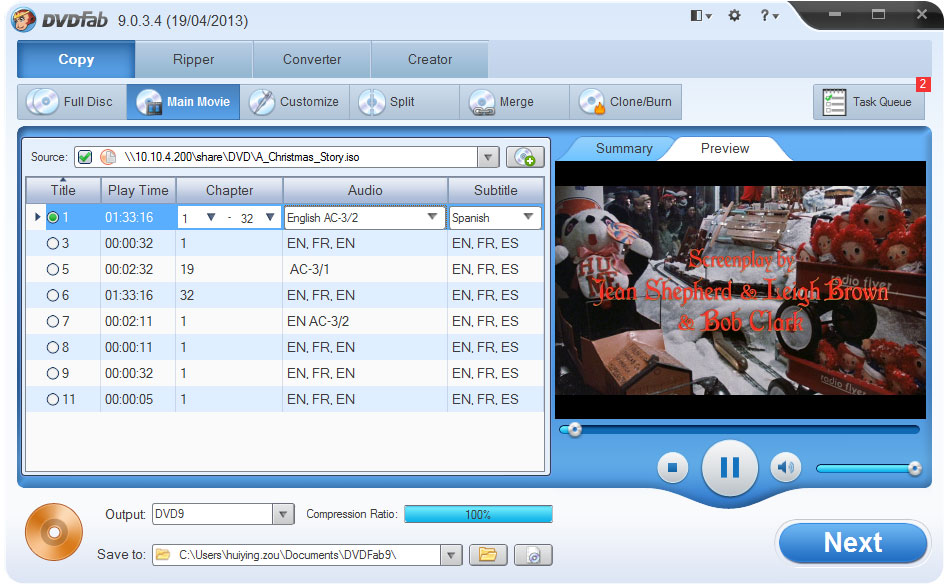Switch to the Ripper tab
The image size is (949, 586).
point(194,59)
